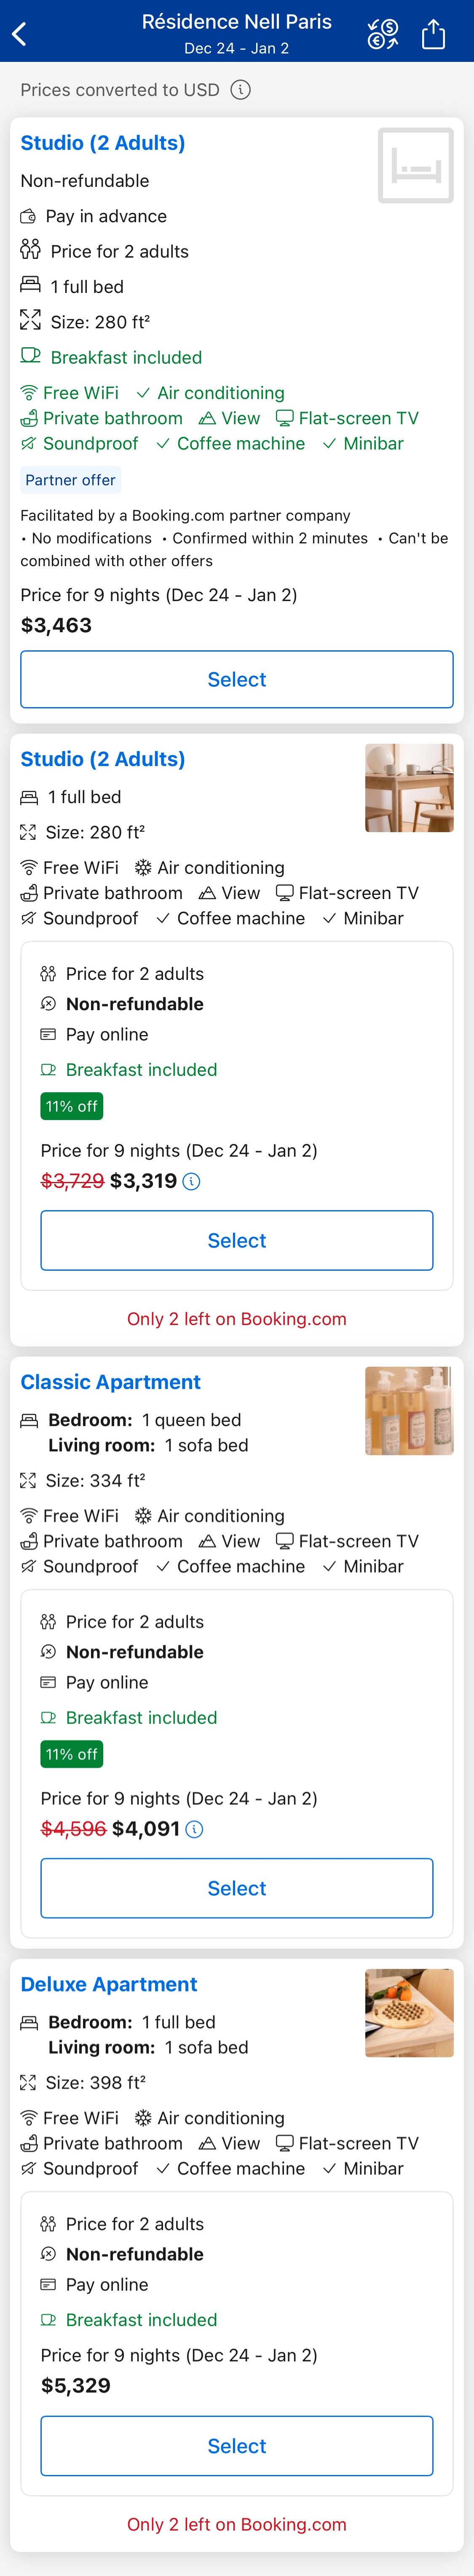
Task: Open the Deluxe Apartment room title
Action: 108,1984
